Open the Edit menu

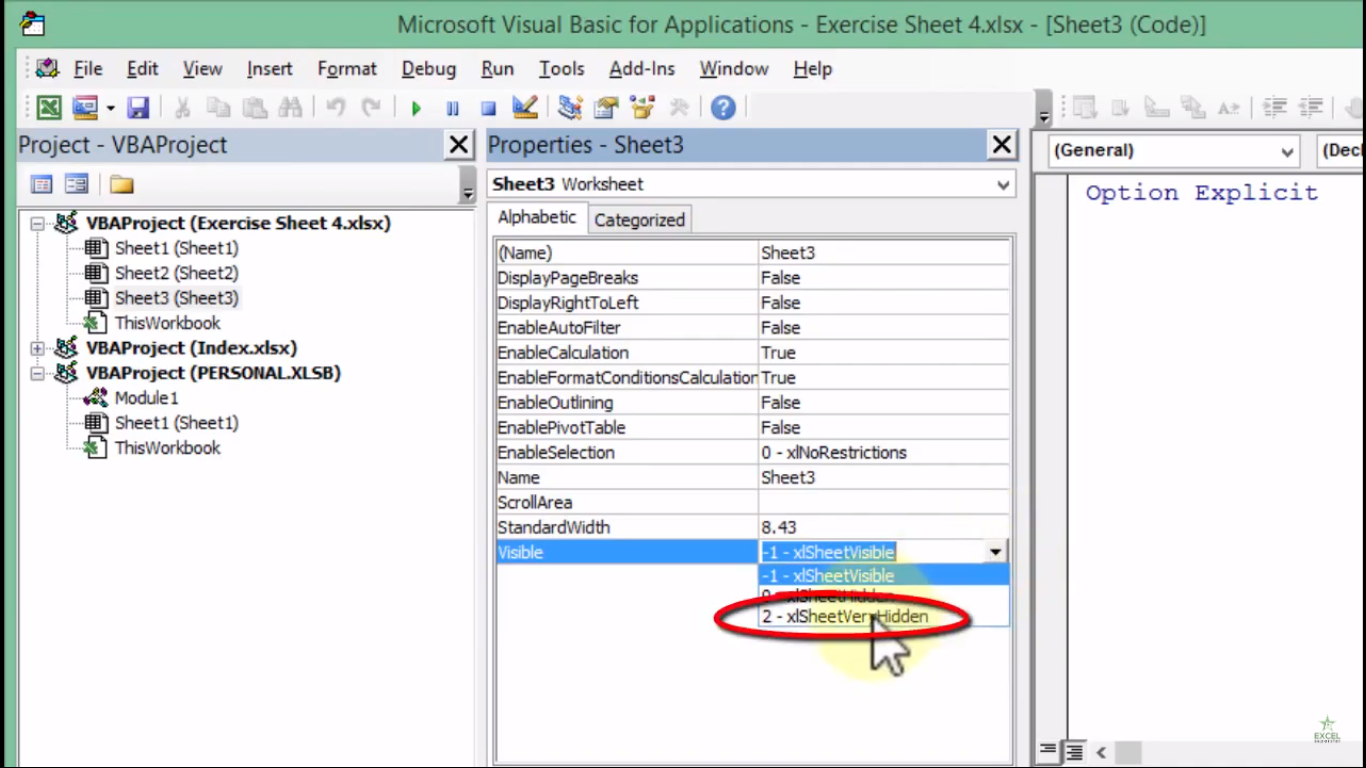pos(142,69)
